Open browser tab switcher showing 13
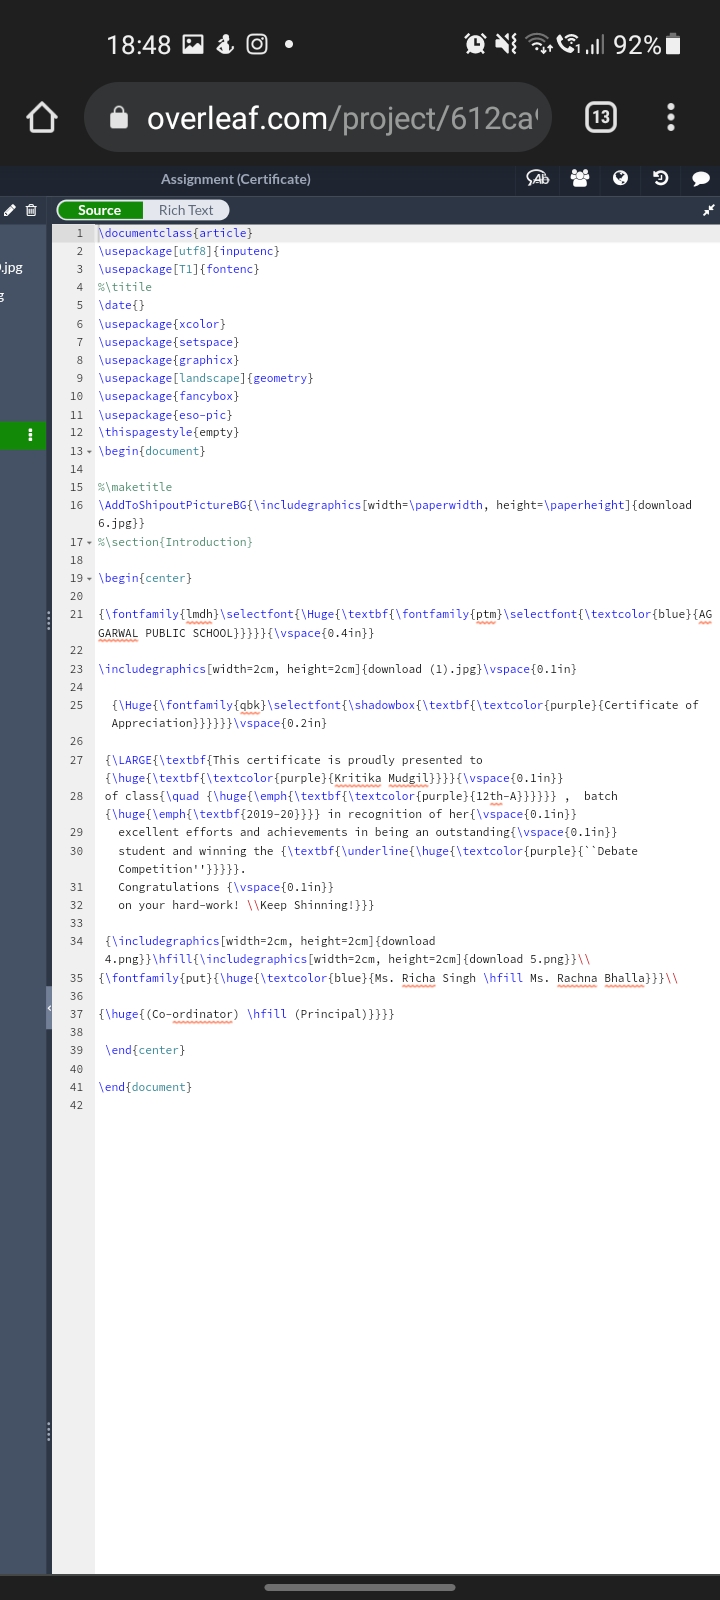Screen dimensions: 720x1600 tap(600, 117)
